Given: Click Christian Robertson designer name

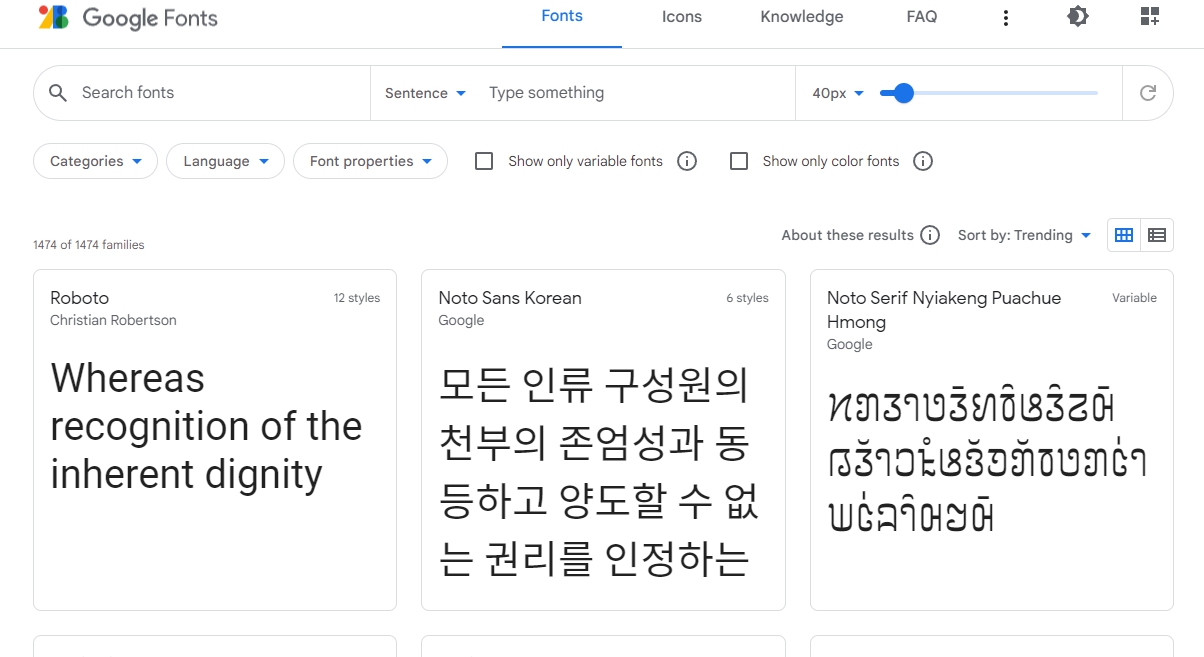Looking at the screenshot, I should [113, 321].
